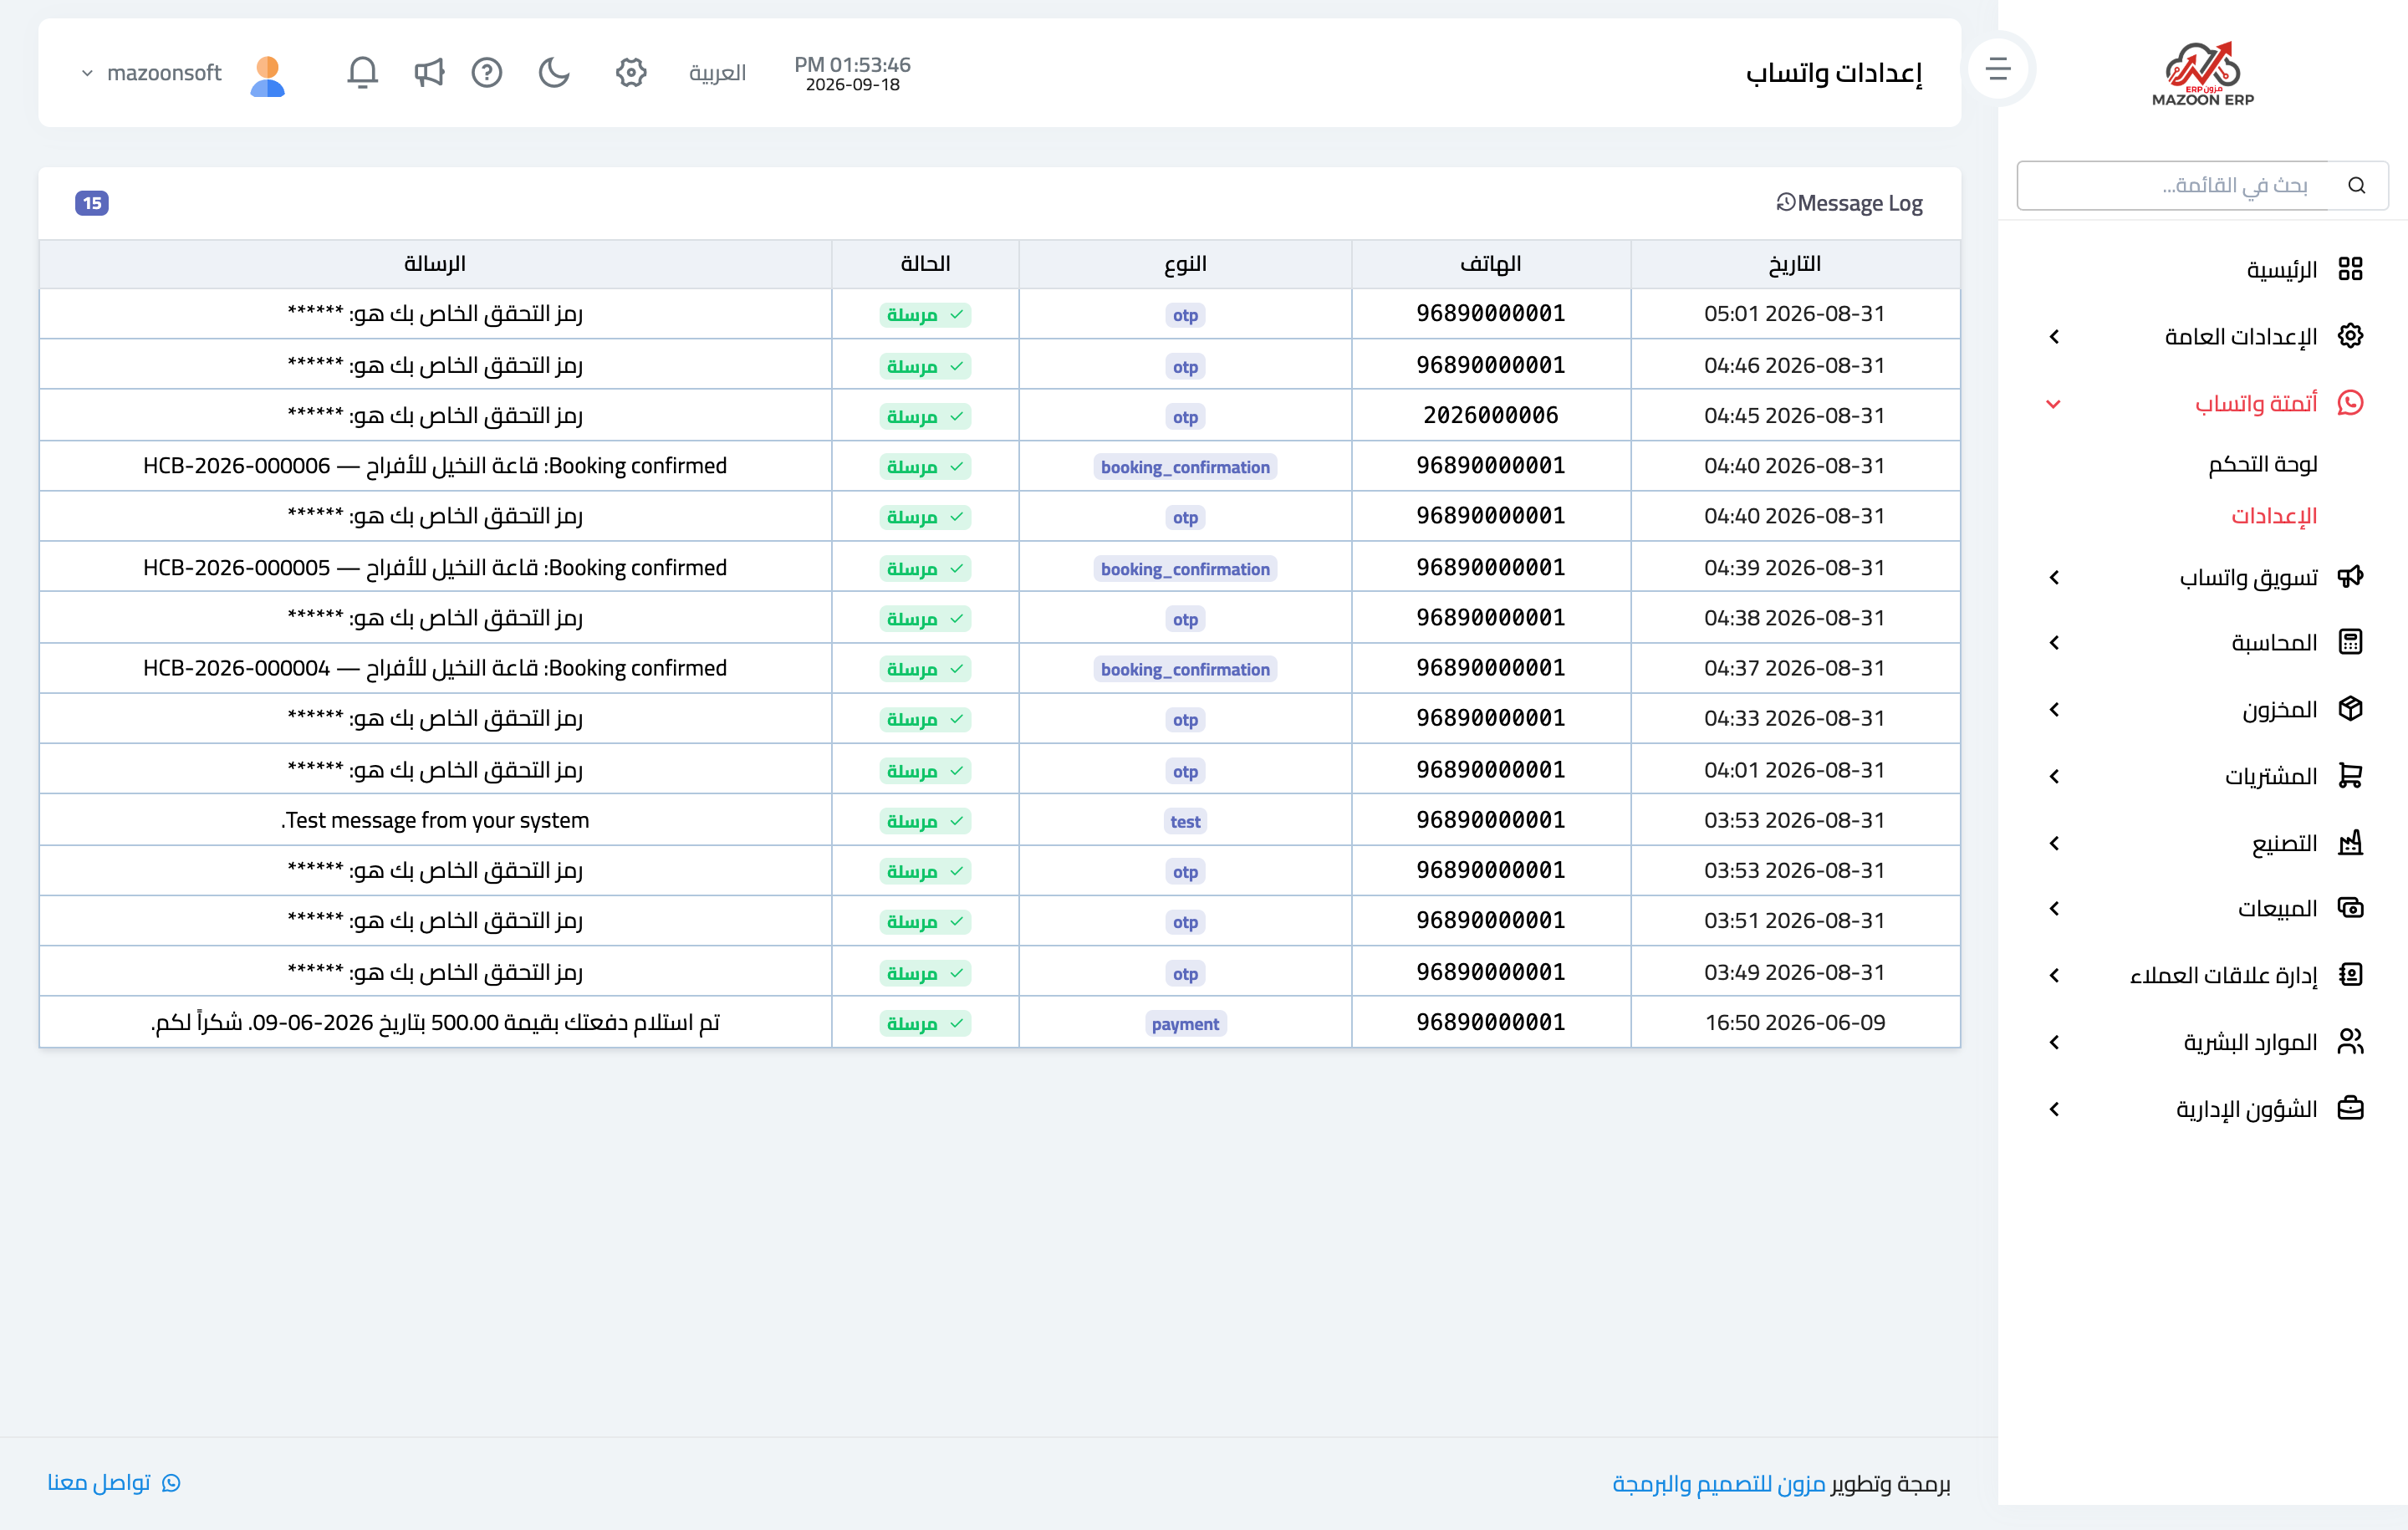Open the announcements megaphone icon
The height and width of the screenshot is (1530, 2408).
click(x=429, y=72)
